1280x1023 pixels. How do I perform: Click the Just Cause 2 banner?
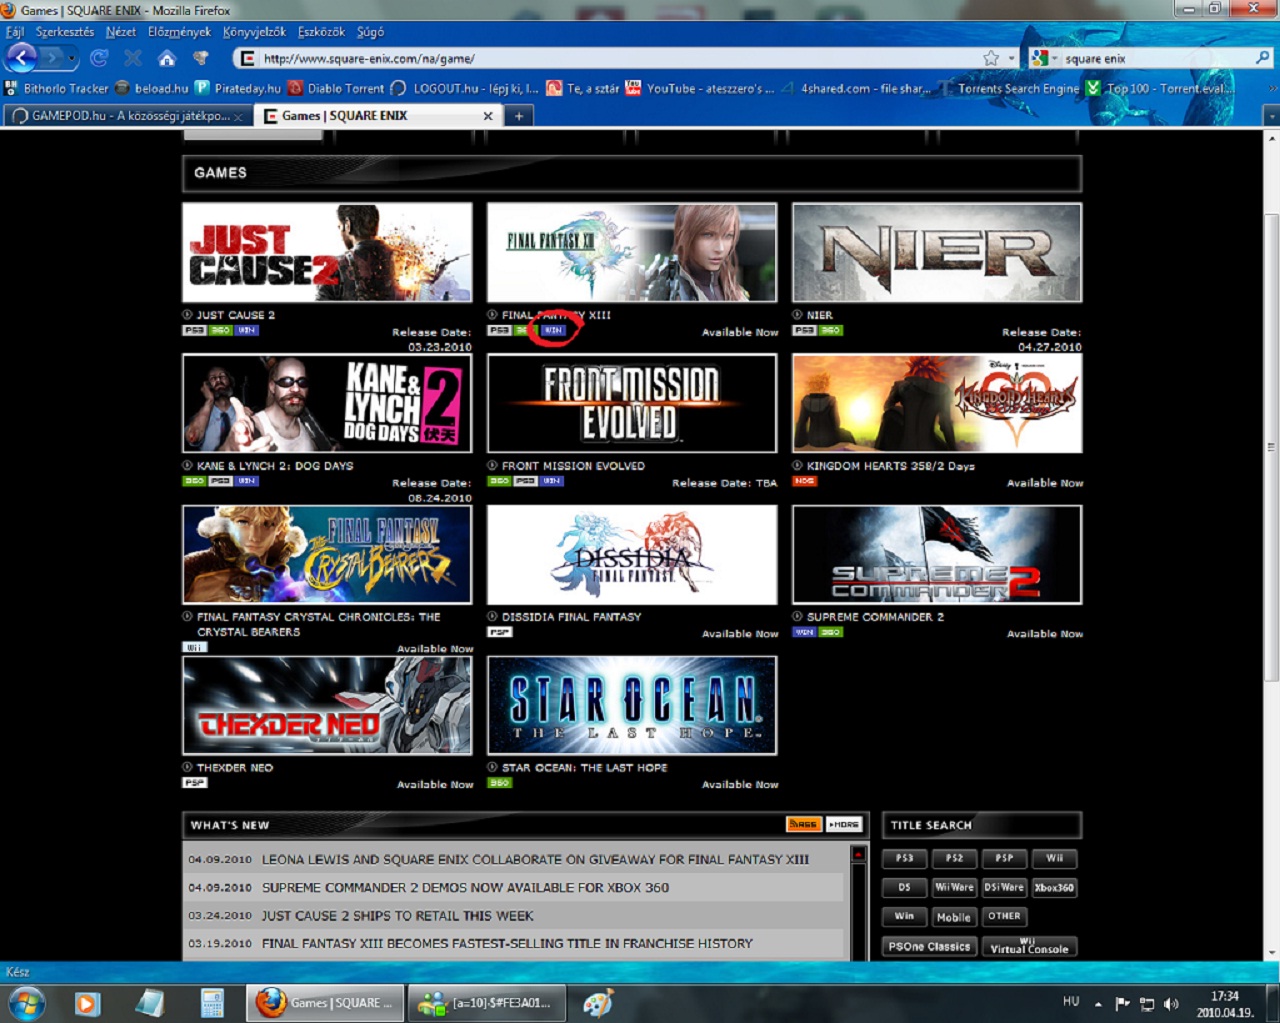(x=327, y=252)
